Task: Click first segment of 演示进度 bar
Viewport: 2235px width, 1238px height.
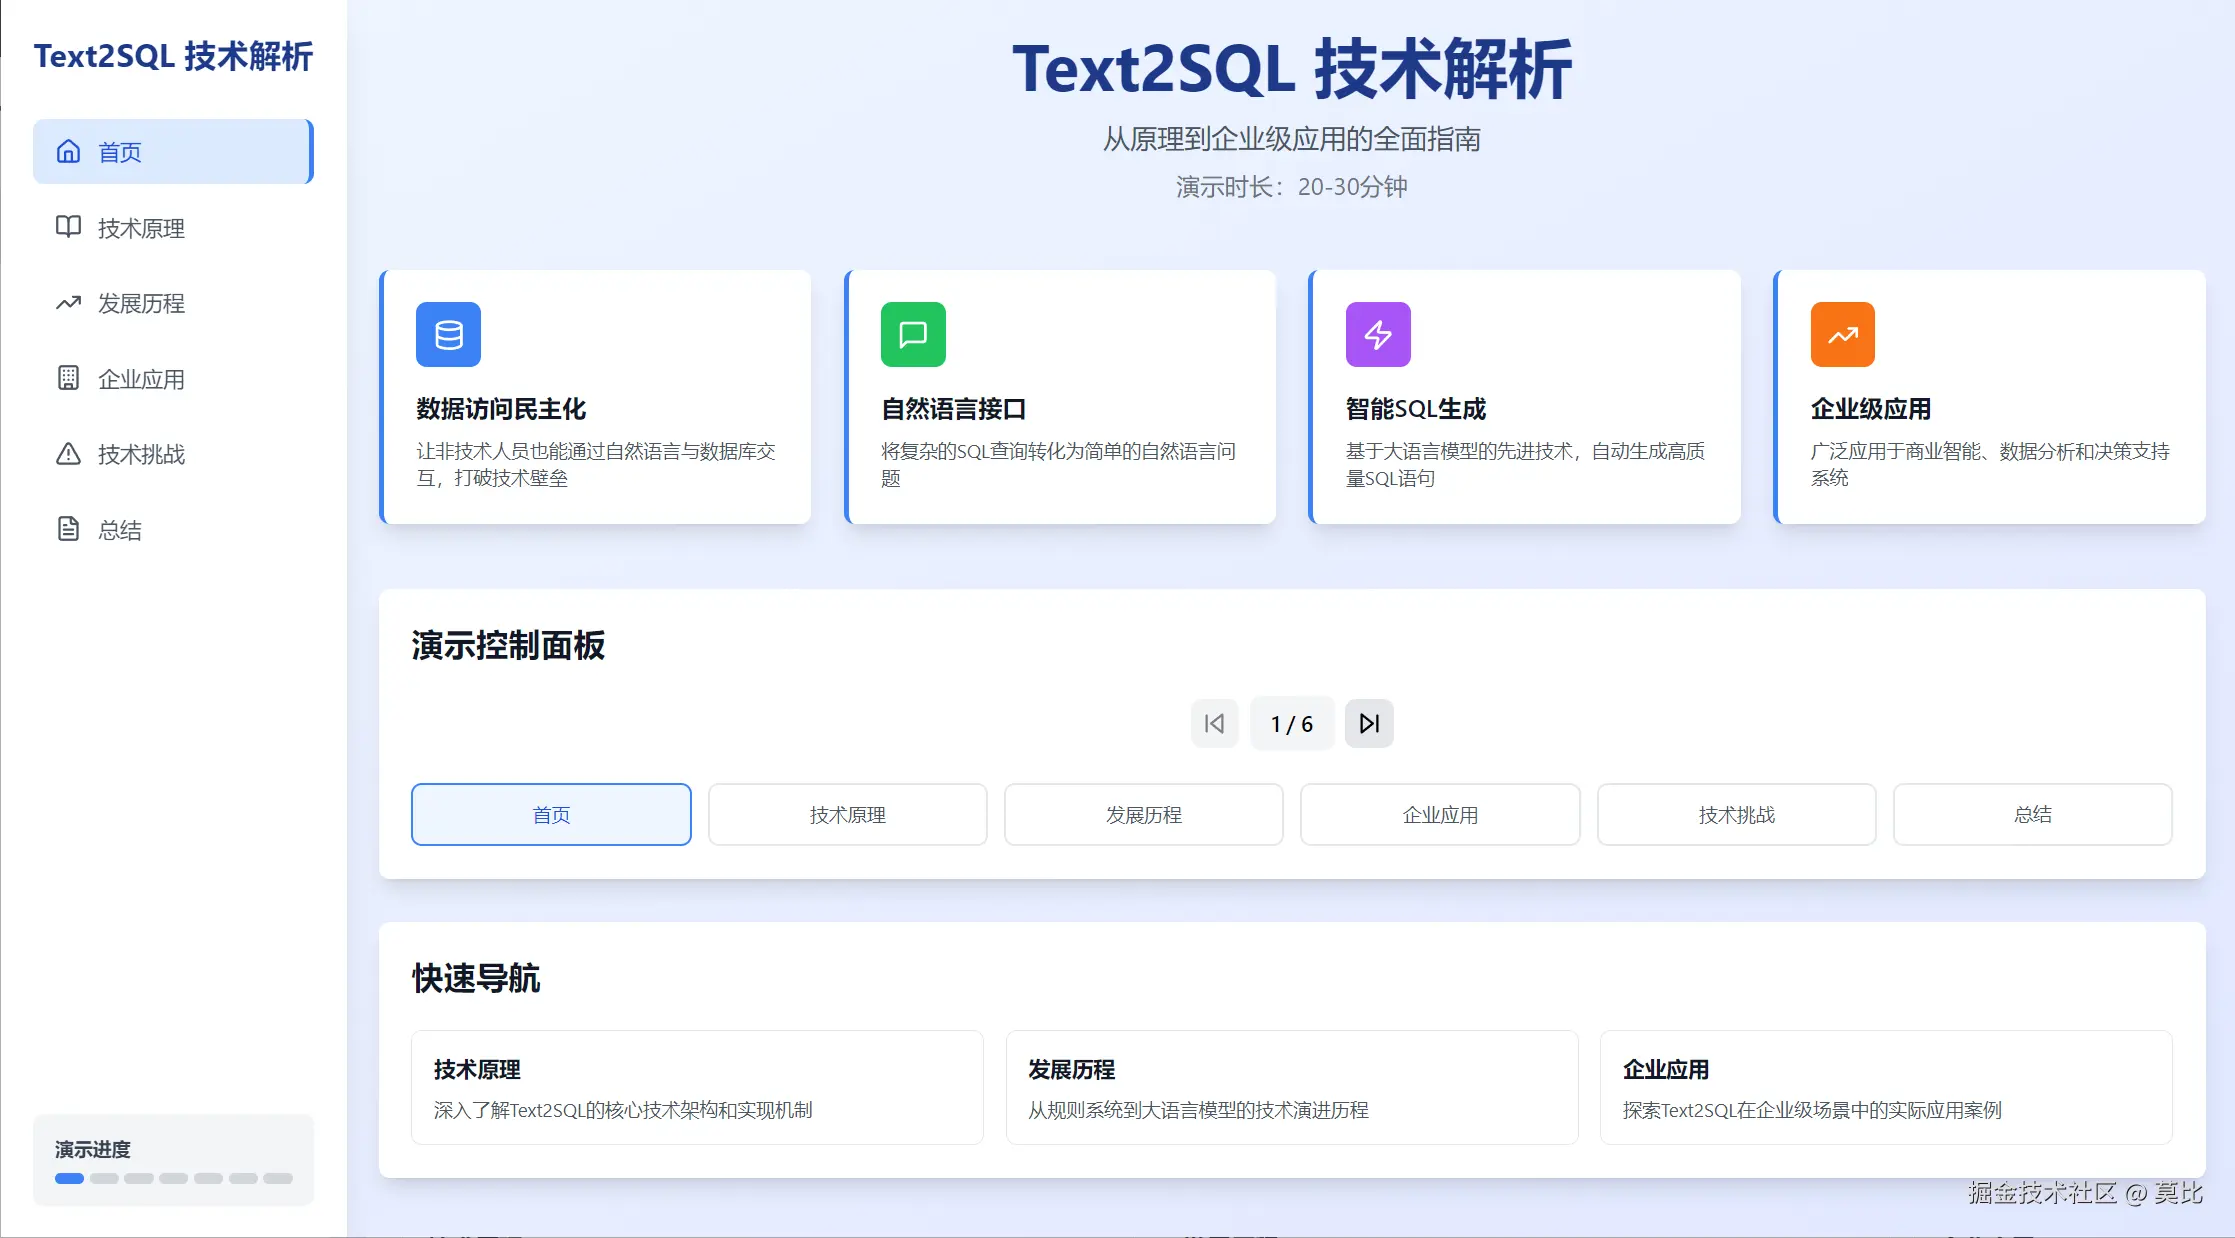Action: (69, 1178)
